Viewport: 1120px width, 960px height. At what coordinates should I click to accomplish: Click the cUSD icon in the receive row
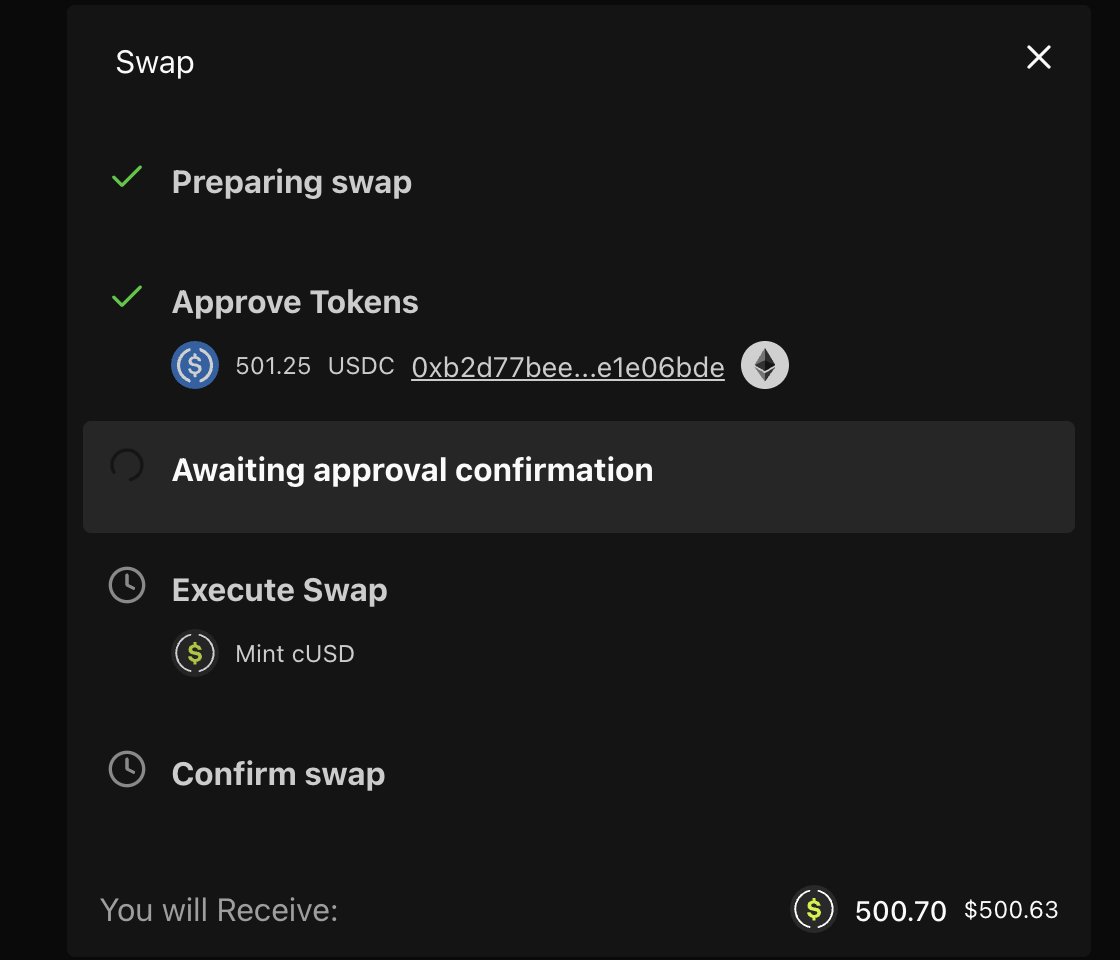[814, 910]
